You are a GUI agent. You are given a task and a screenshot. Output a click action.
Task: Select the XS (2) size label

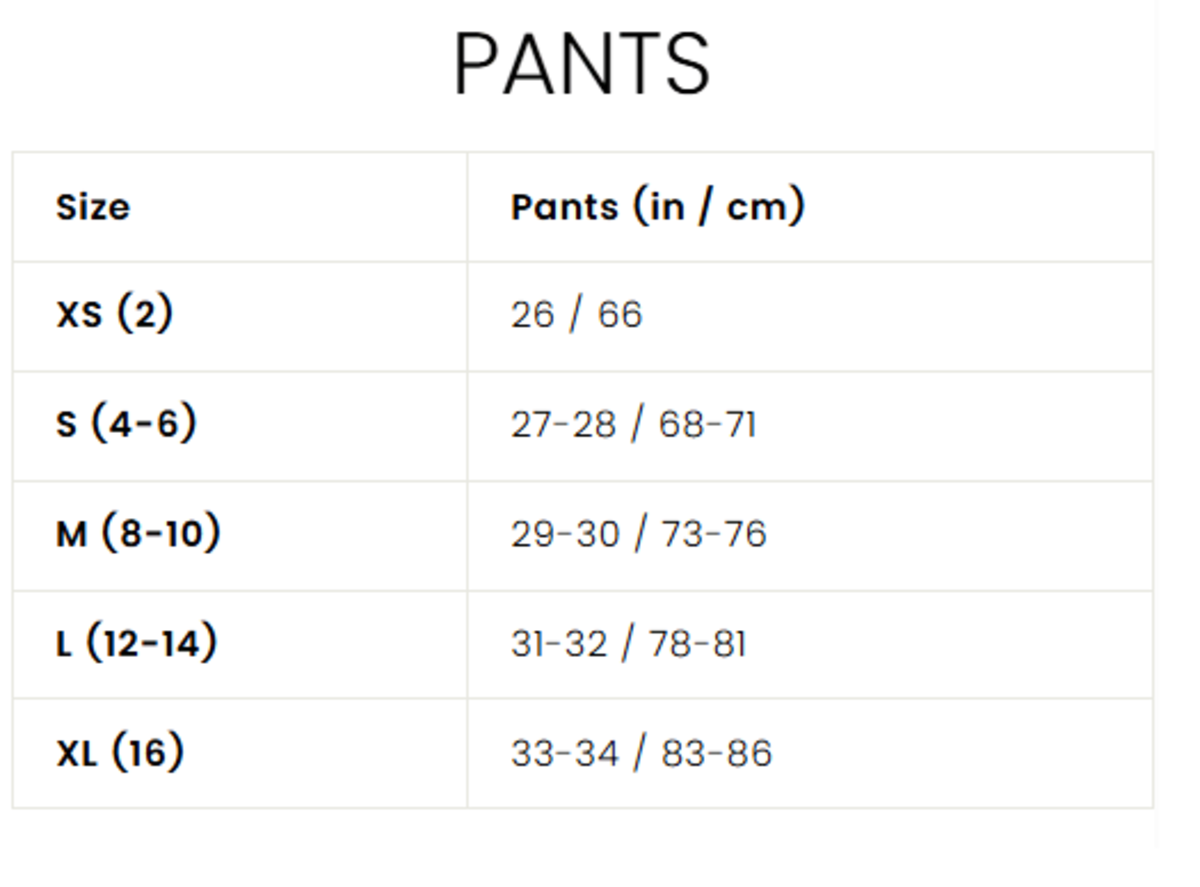pos(114,315)
